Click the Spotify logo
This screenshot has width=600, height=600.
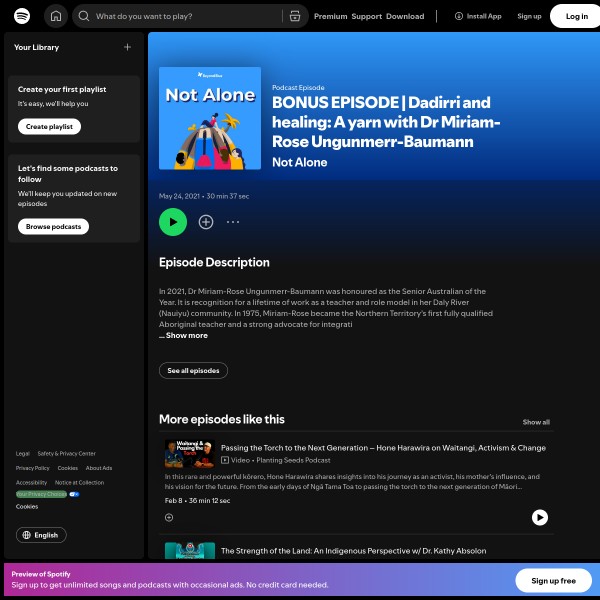tap(21, 16)
